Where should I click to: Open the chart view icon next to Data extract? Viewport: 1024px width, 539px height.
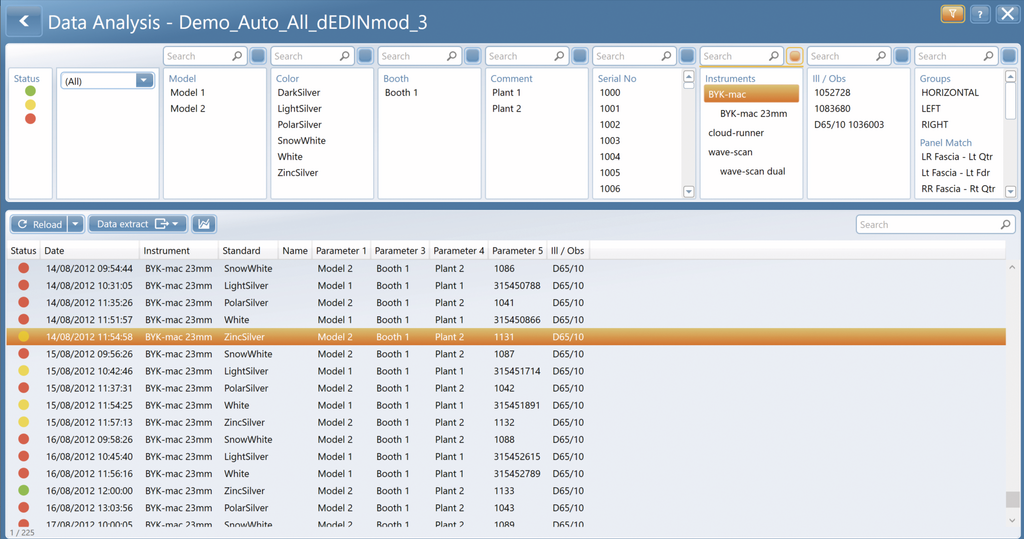204,224
